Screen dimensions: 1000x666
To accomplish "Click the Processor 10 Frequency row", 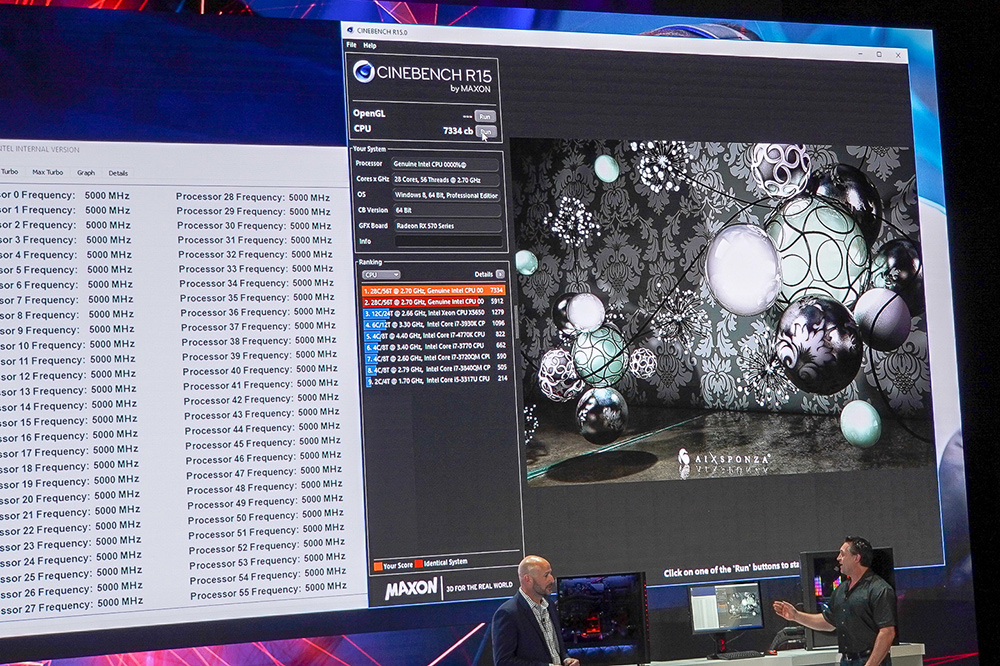I will [x=68, y=344].
